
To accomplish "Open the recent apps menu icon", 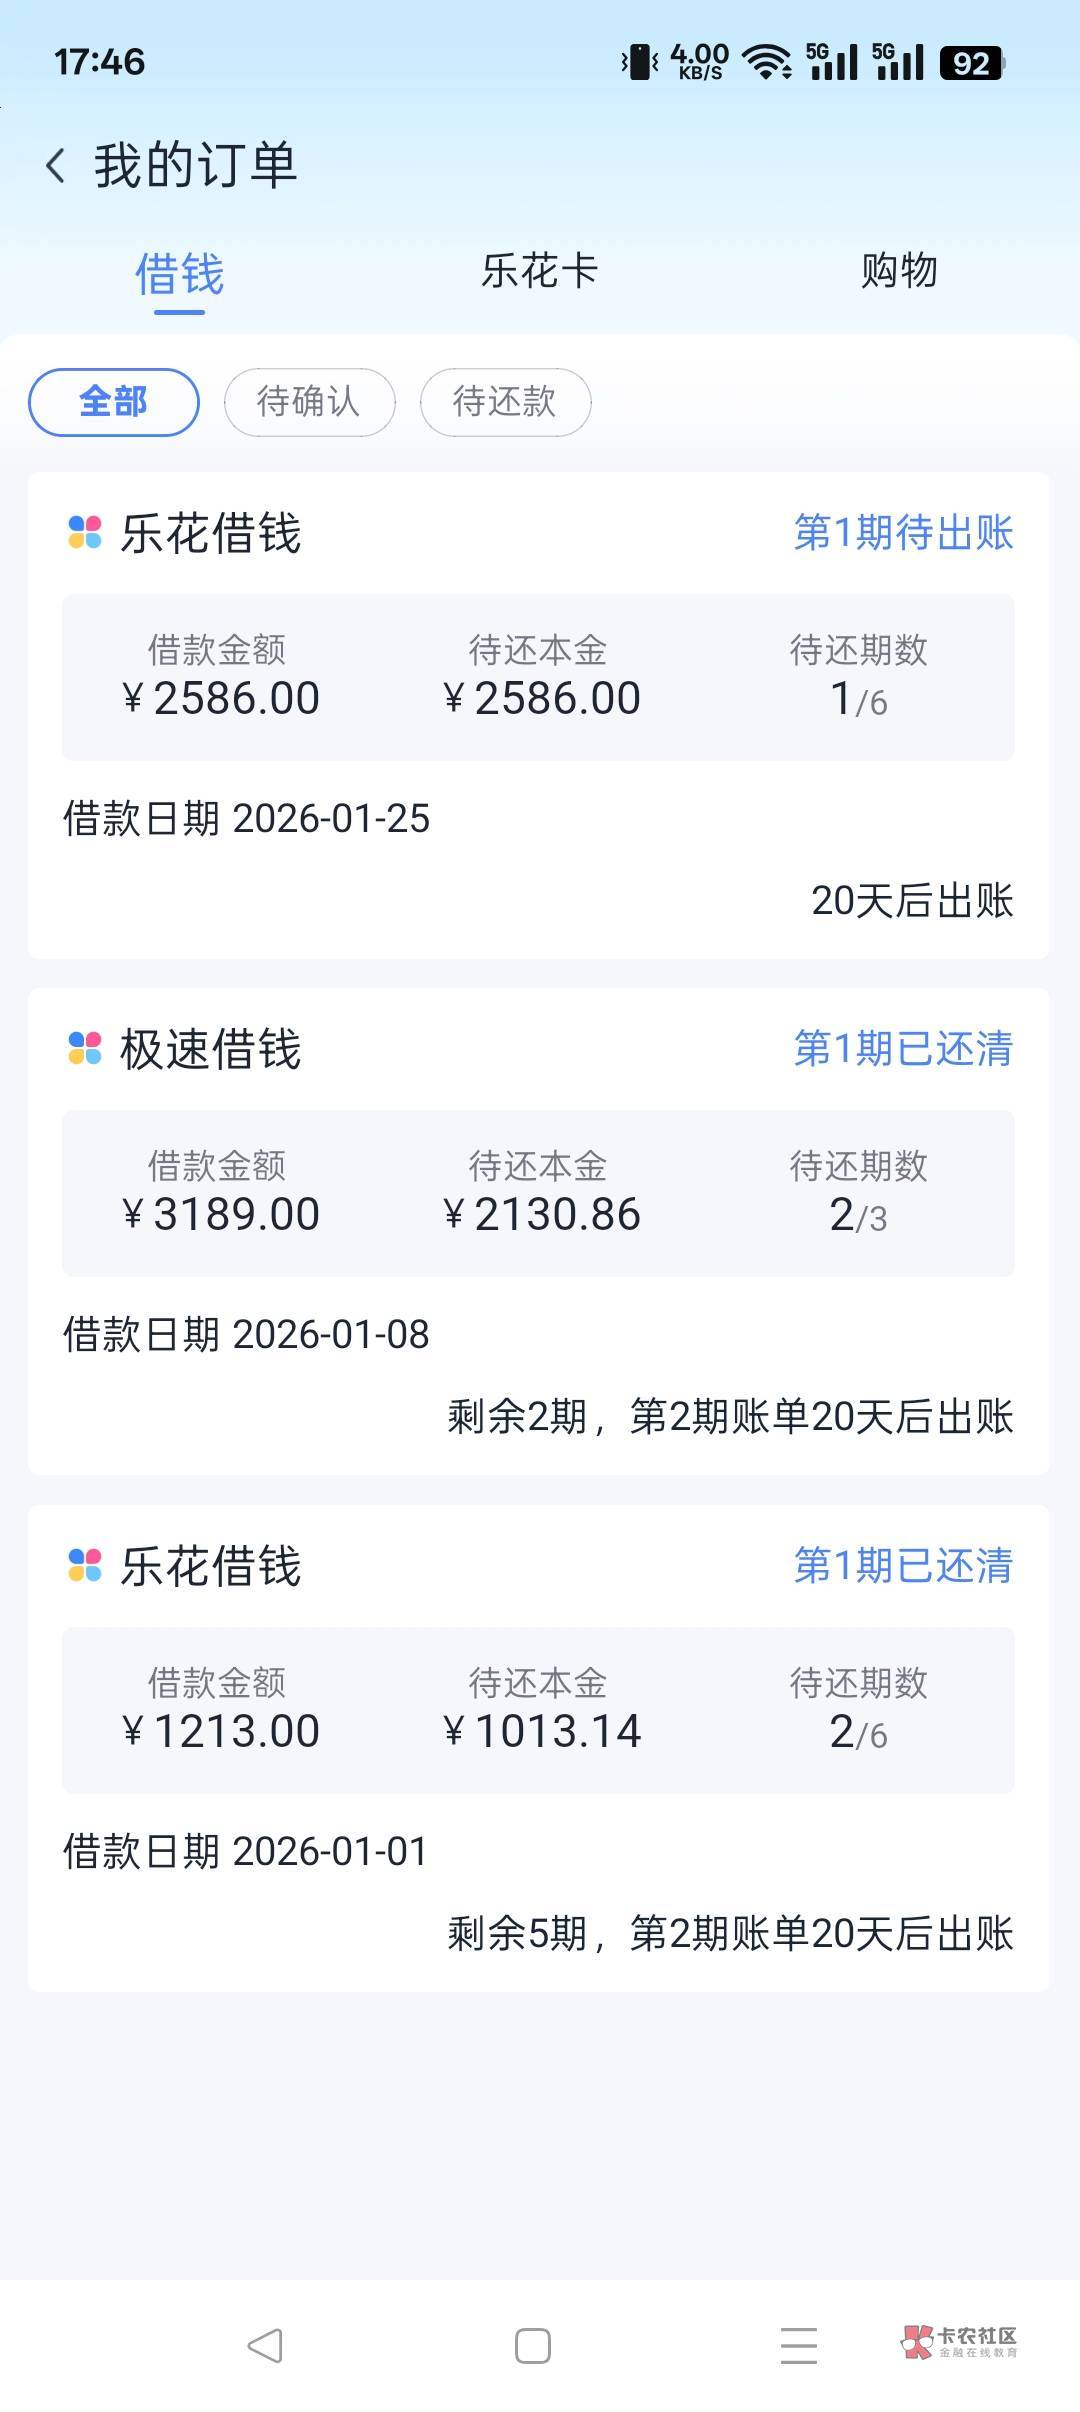I will point(798,2345).
